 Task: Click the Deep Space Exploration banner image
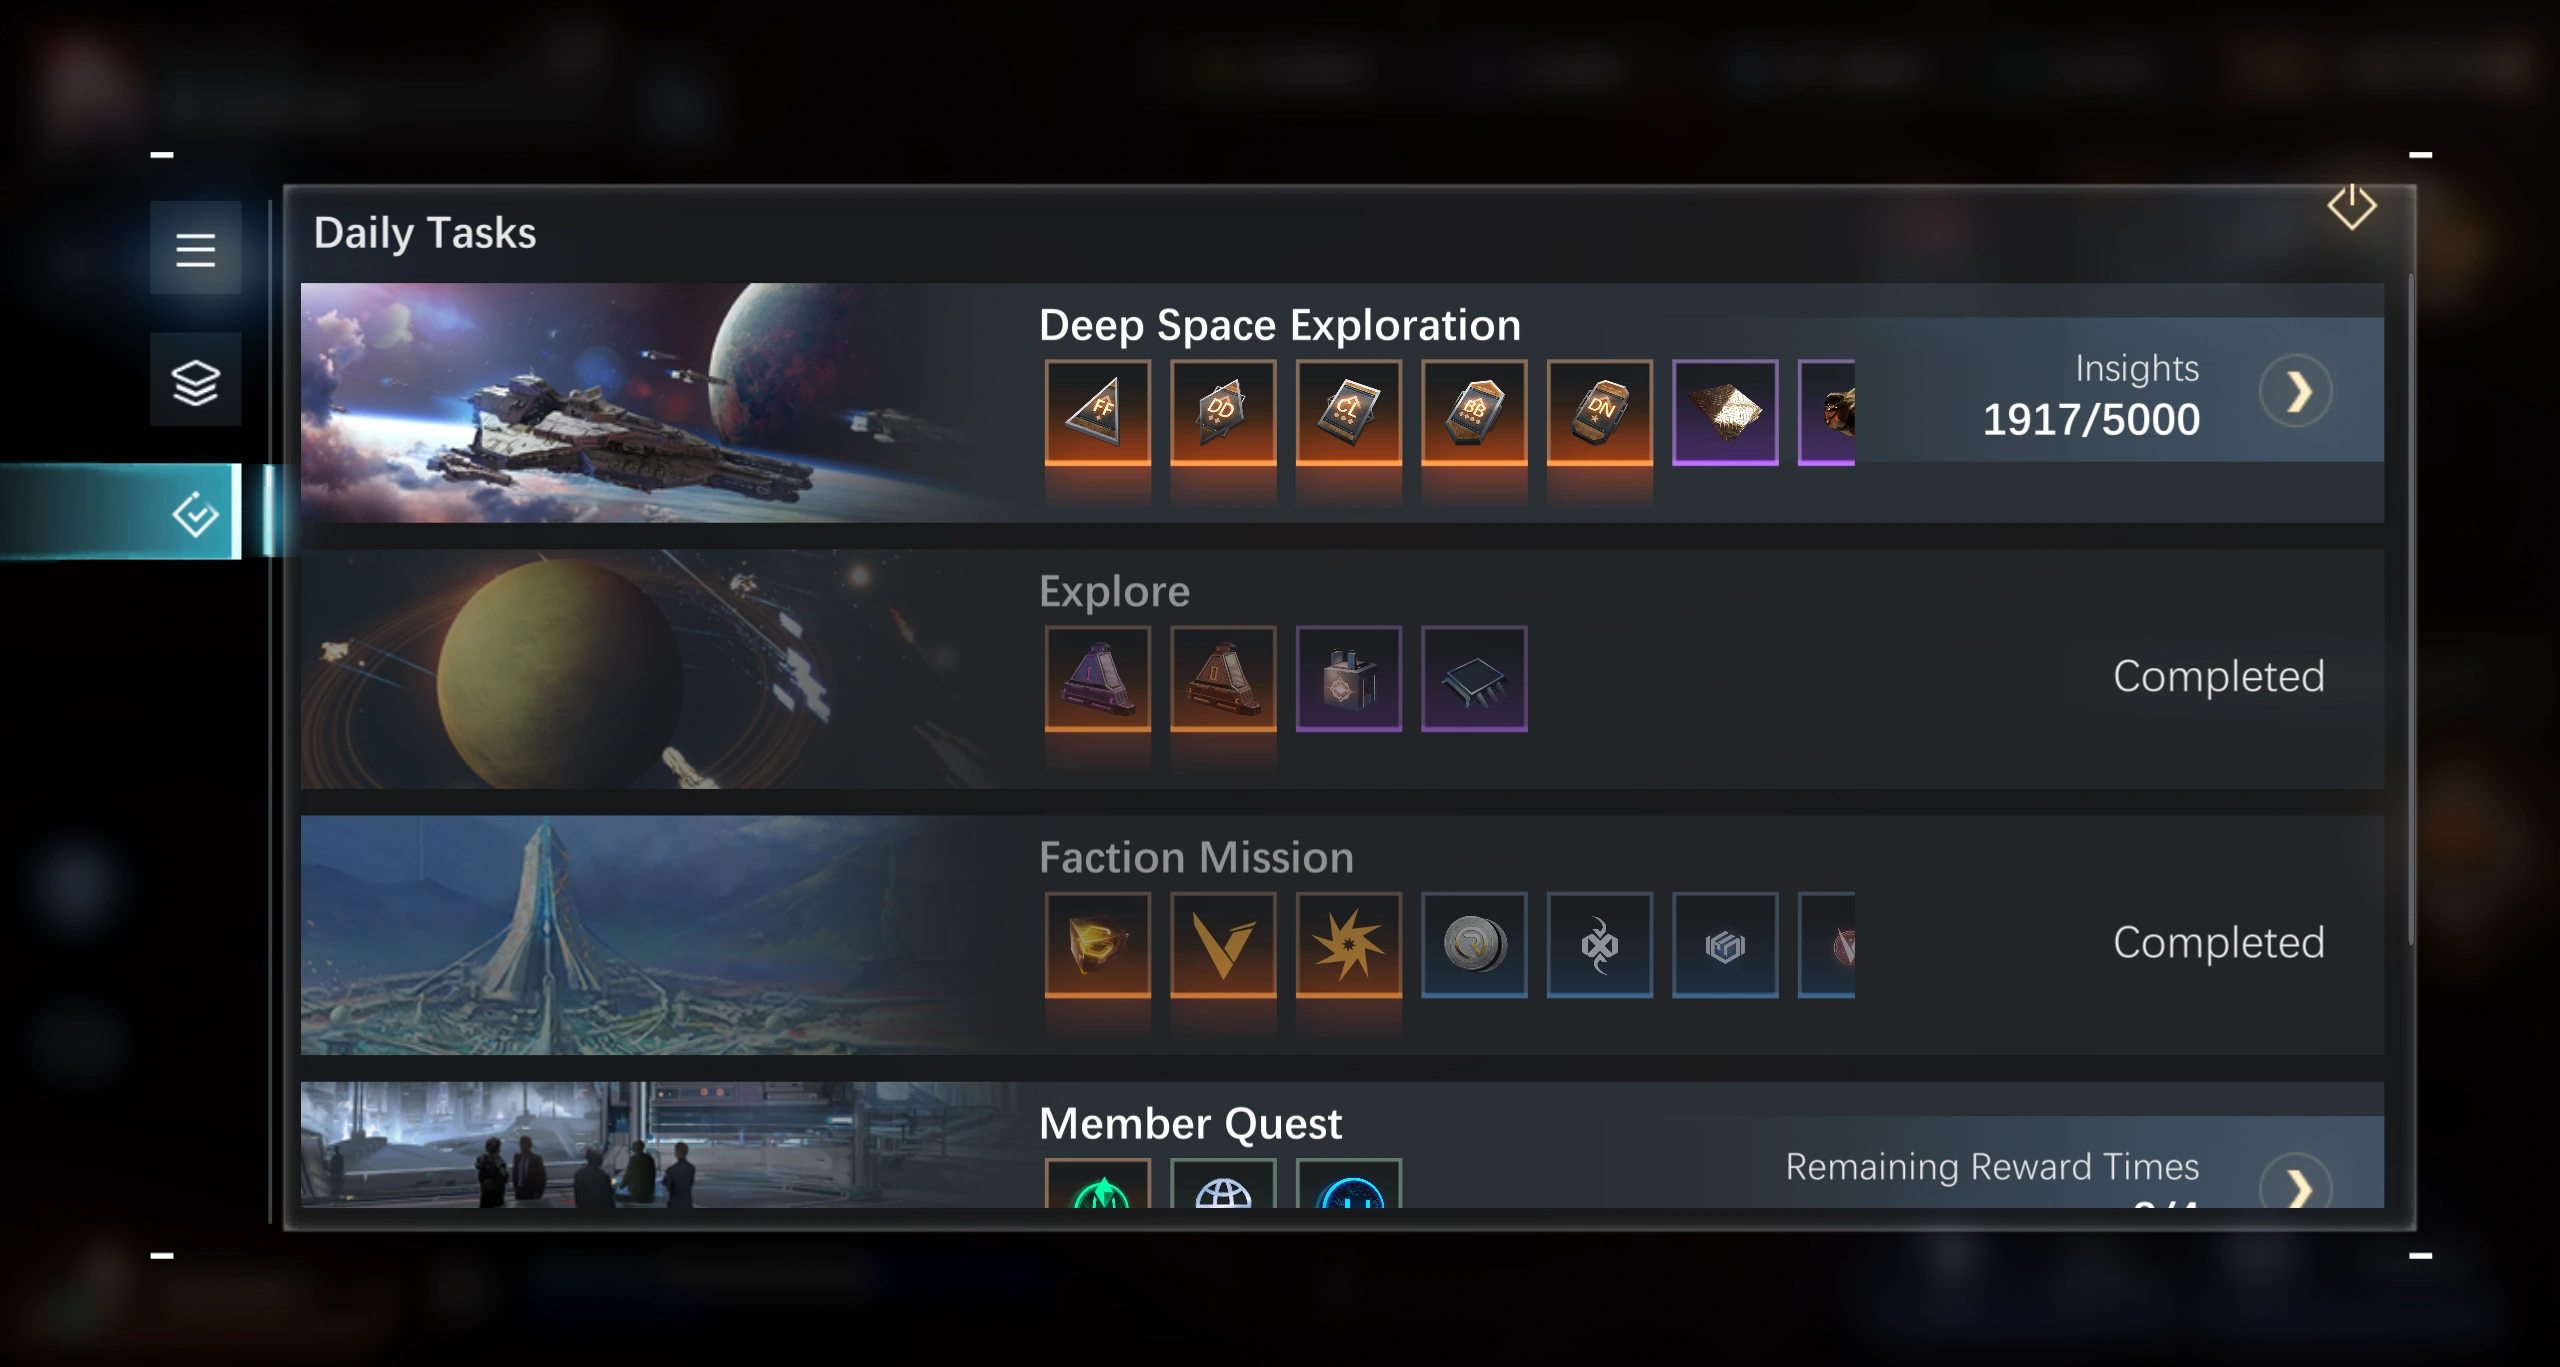click(660, 403)
